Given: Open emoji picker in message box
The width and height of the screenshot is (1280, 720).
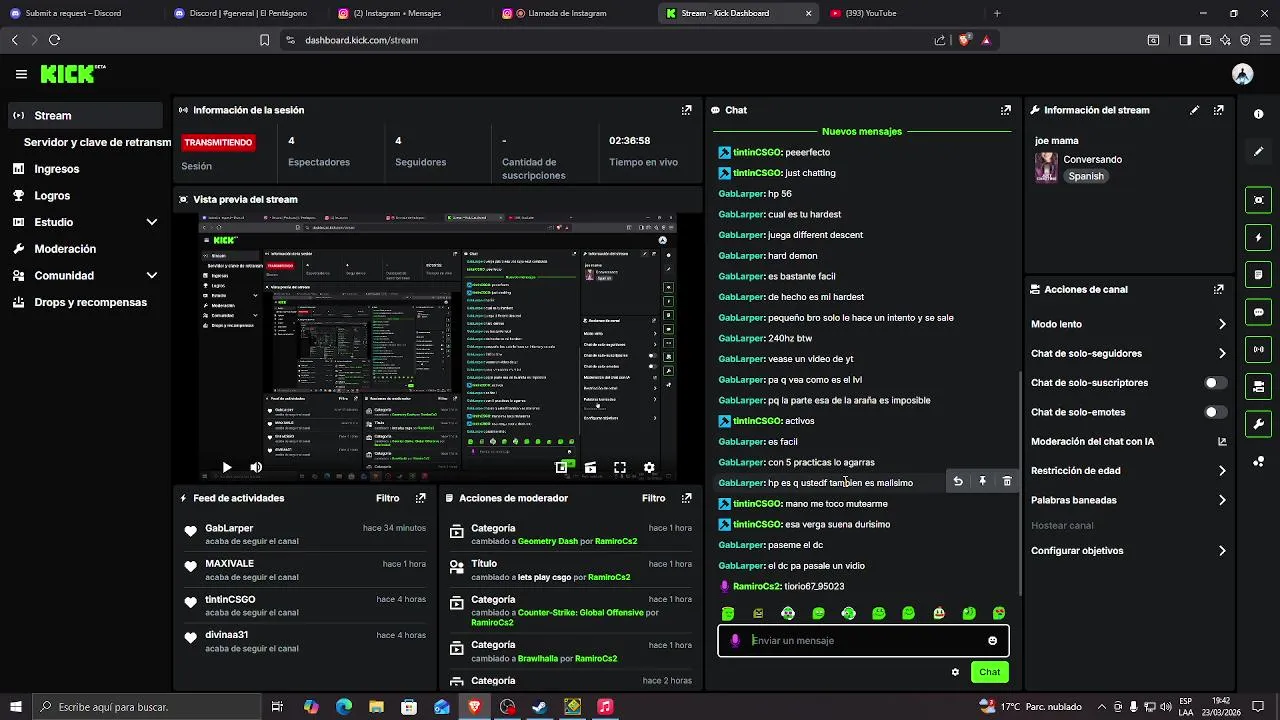Looking at the screenshot, I should pyautogui.click(x=992, y=641).
